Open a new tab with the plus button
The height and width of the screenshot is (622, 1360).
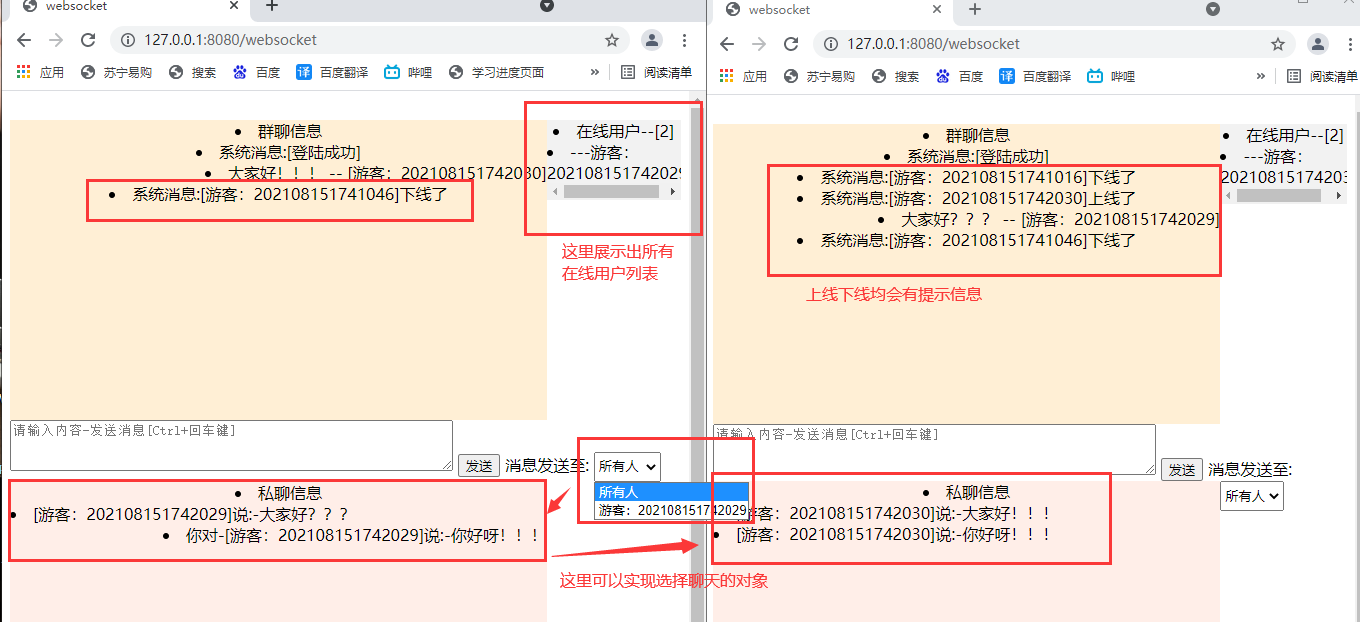pyautogui.click(x=270, y=8)
